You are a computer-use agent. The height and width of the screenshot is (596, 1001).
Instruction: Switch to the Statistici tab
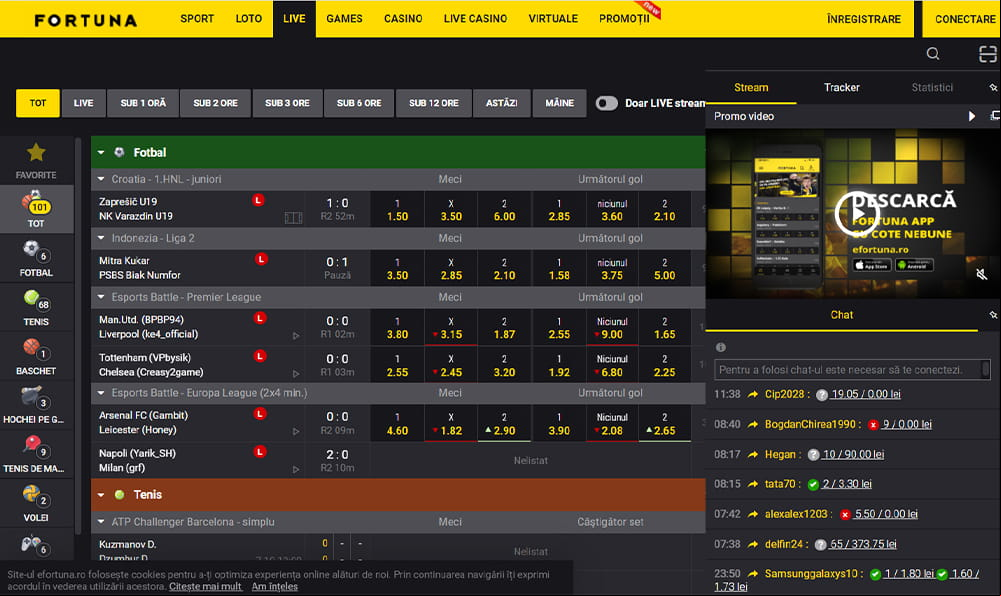(932, 87)
